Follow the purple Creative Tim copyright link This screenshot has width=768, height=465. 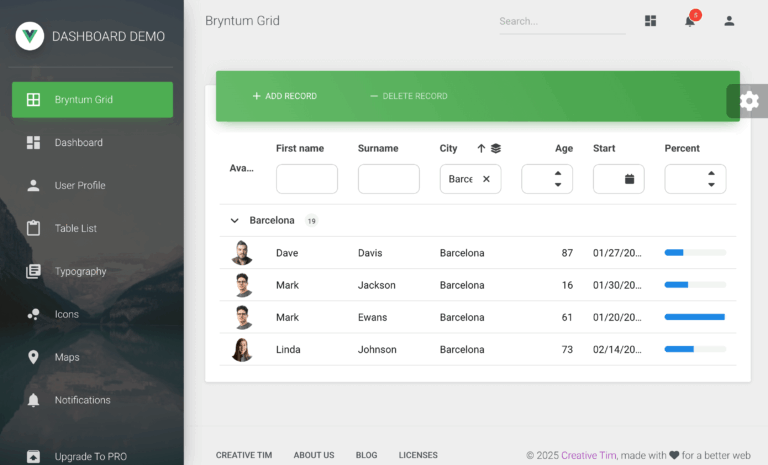[588, 455]
